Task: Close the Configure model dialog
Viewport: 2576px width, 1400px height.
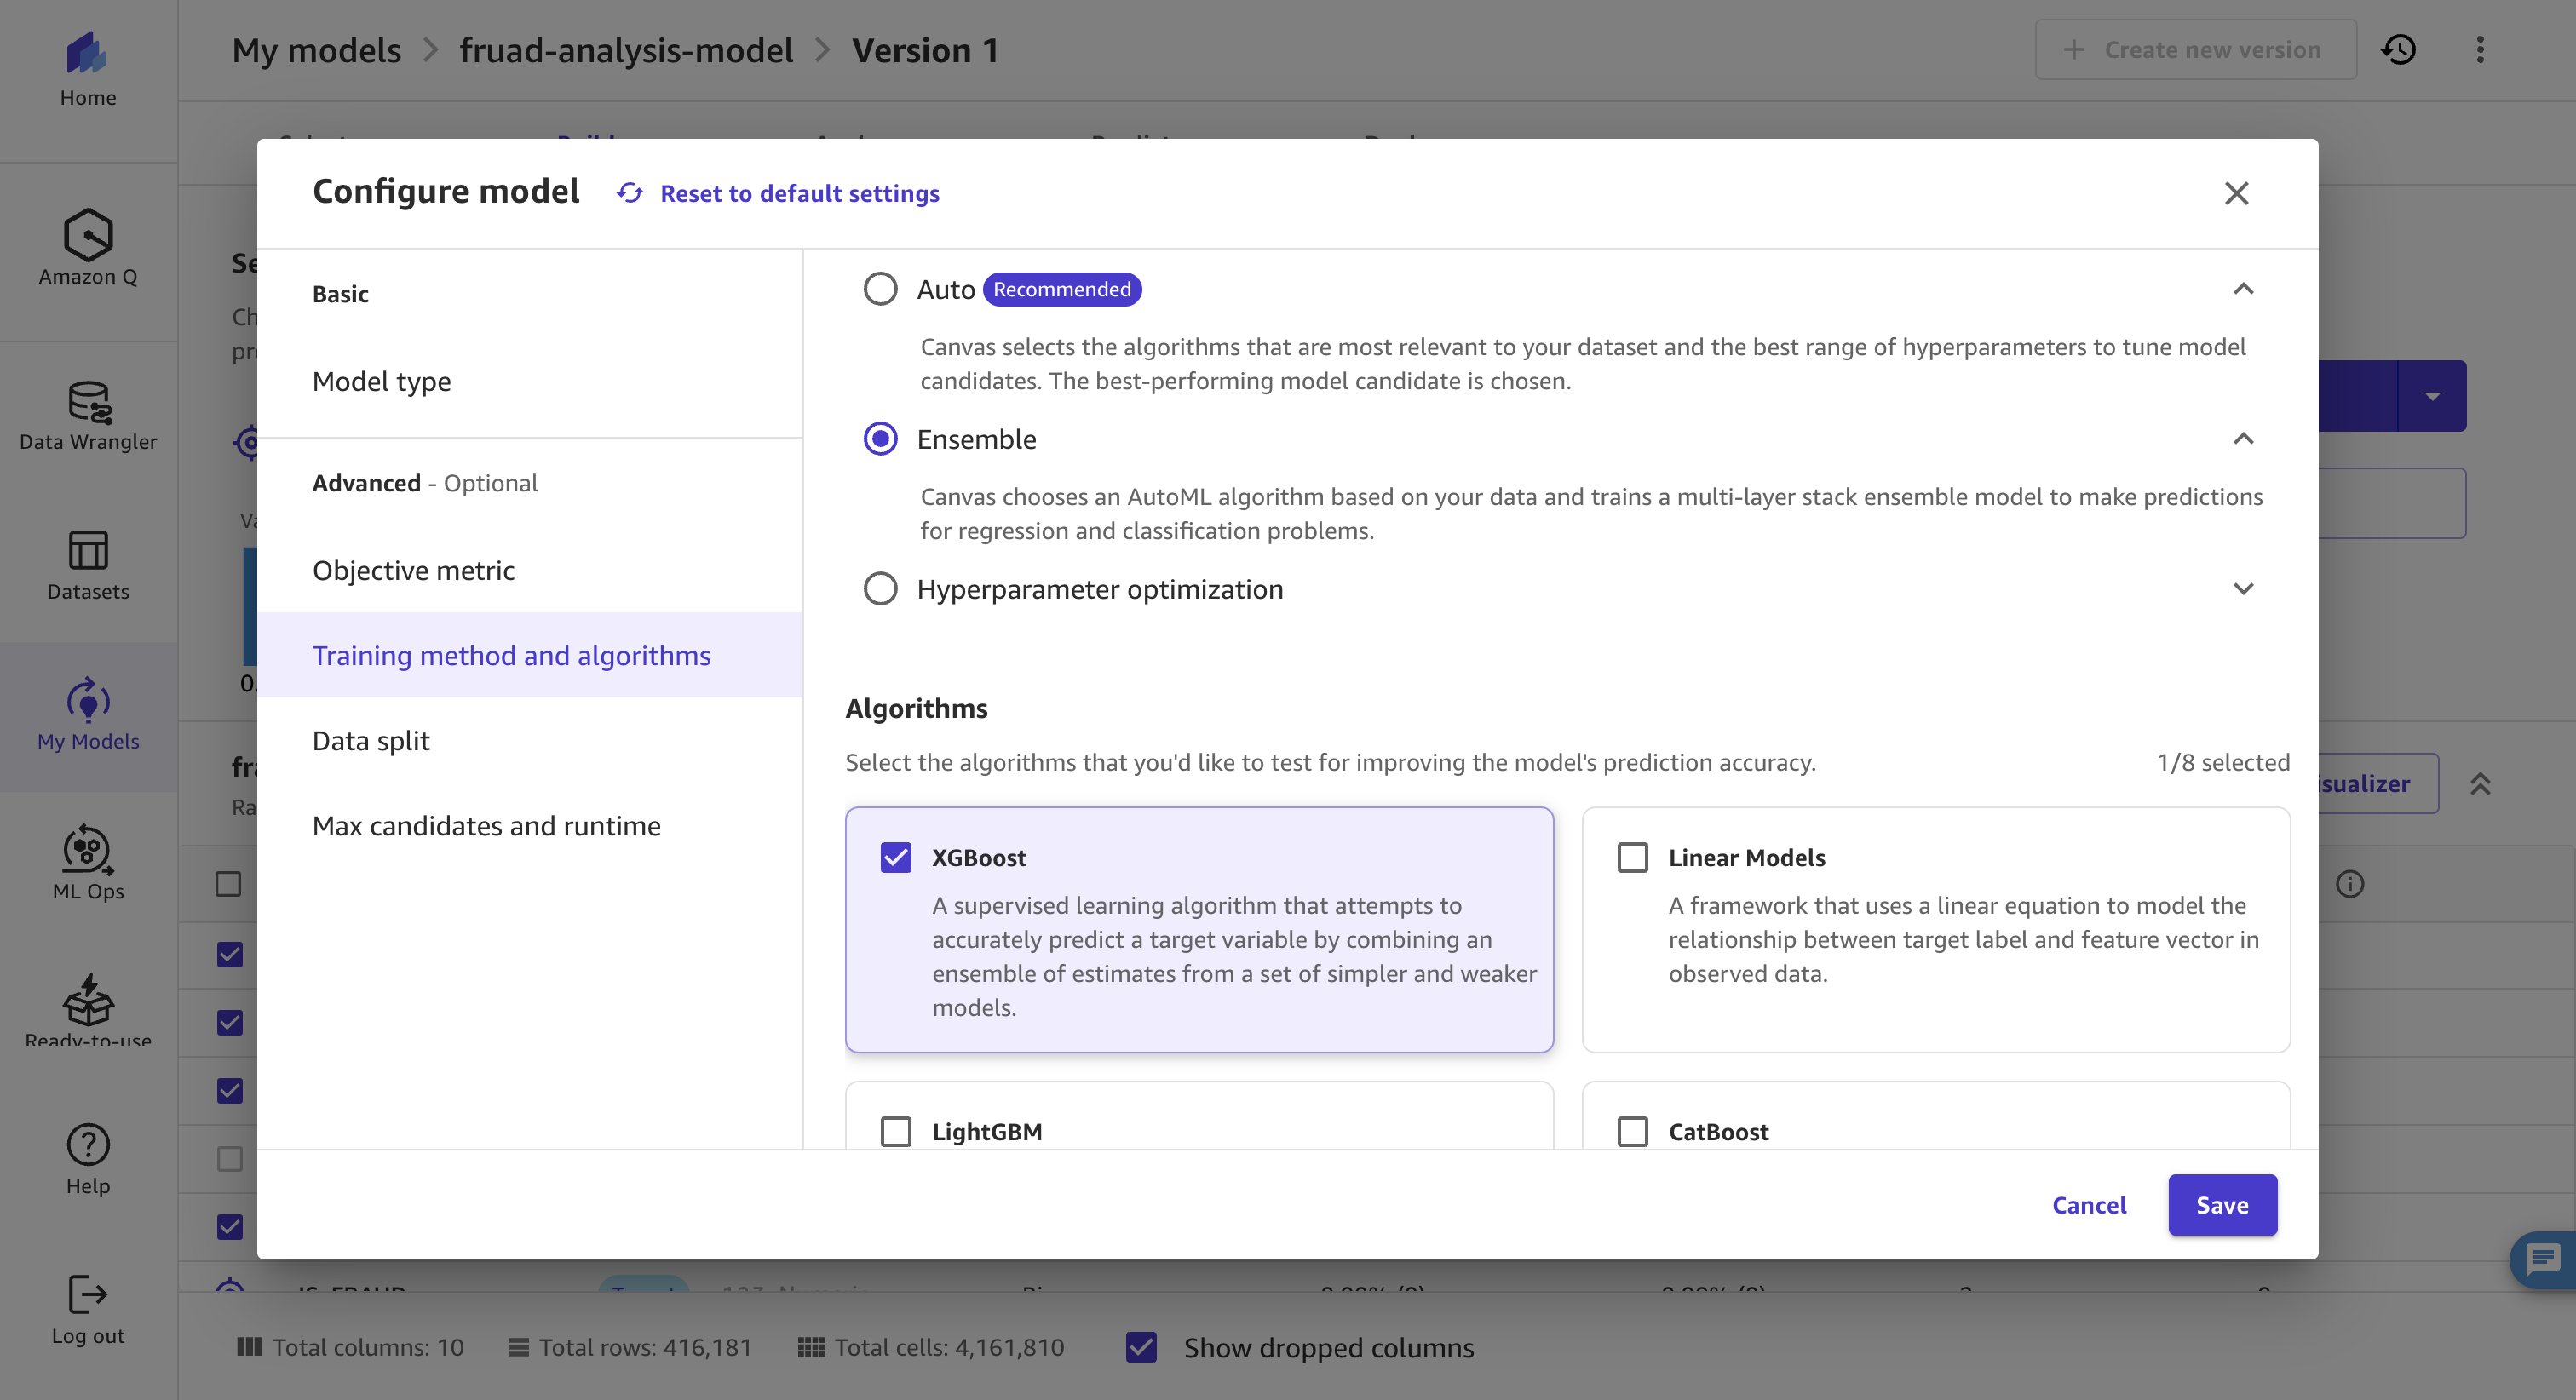Action: (x=2236, y=193)
